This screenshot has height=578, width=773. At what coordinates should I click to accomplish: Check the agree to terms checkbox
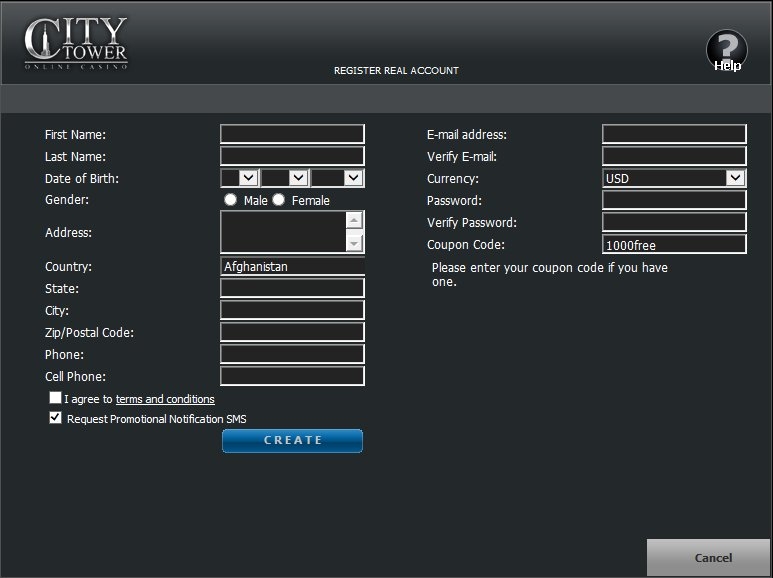click(x=55, y=398)
